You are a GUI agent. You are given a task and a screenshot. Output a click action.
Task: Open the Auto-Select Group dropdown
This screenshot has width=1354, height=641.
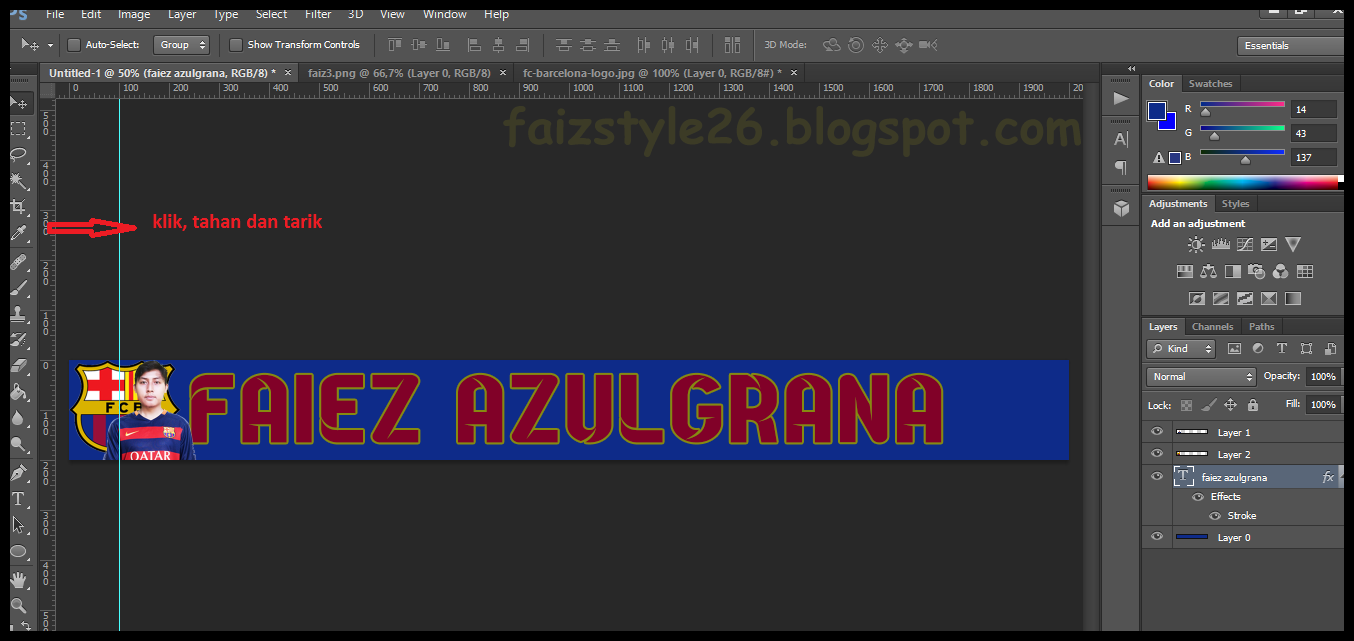[x=181, y=45]
